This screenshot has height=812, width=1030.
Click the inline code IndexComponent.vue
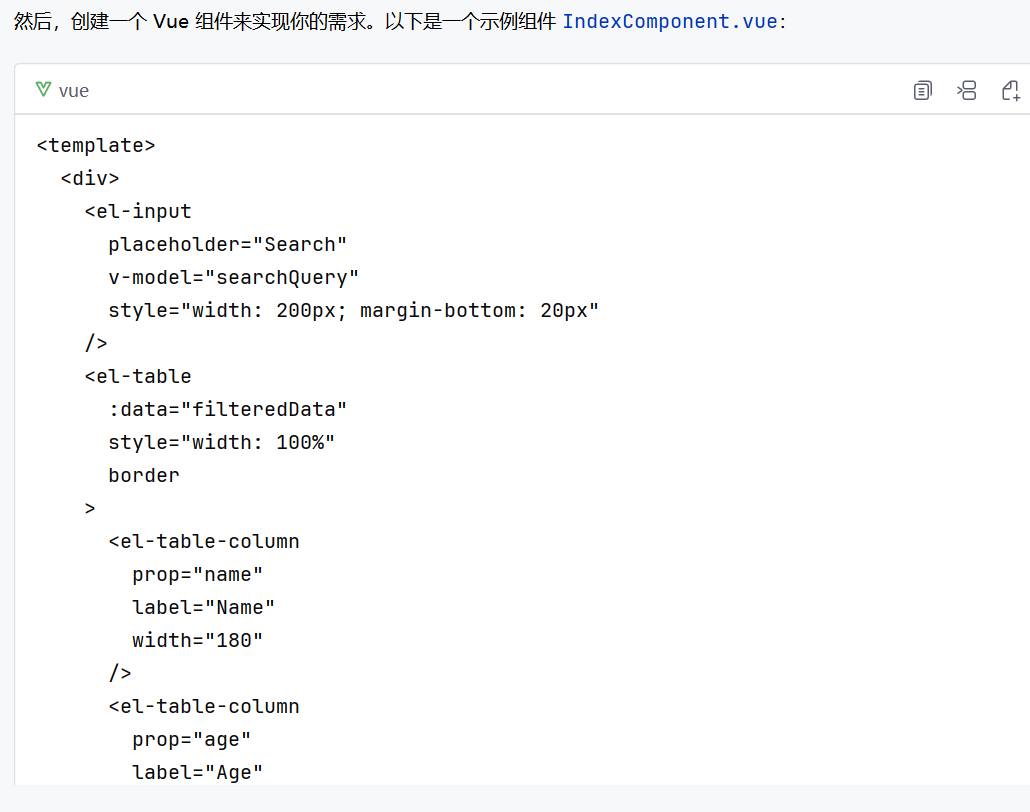tap(673, 21)
